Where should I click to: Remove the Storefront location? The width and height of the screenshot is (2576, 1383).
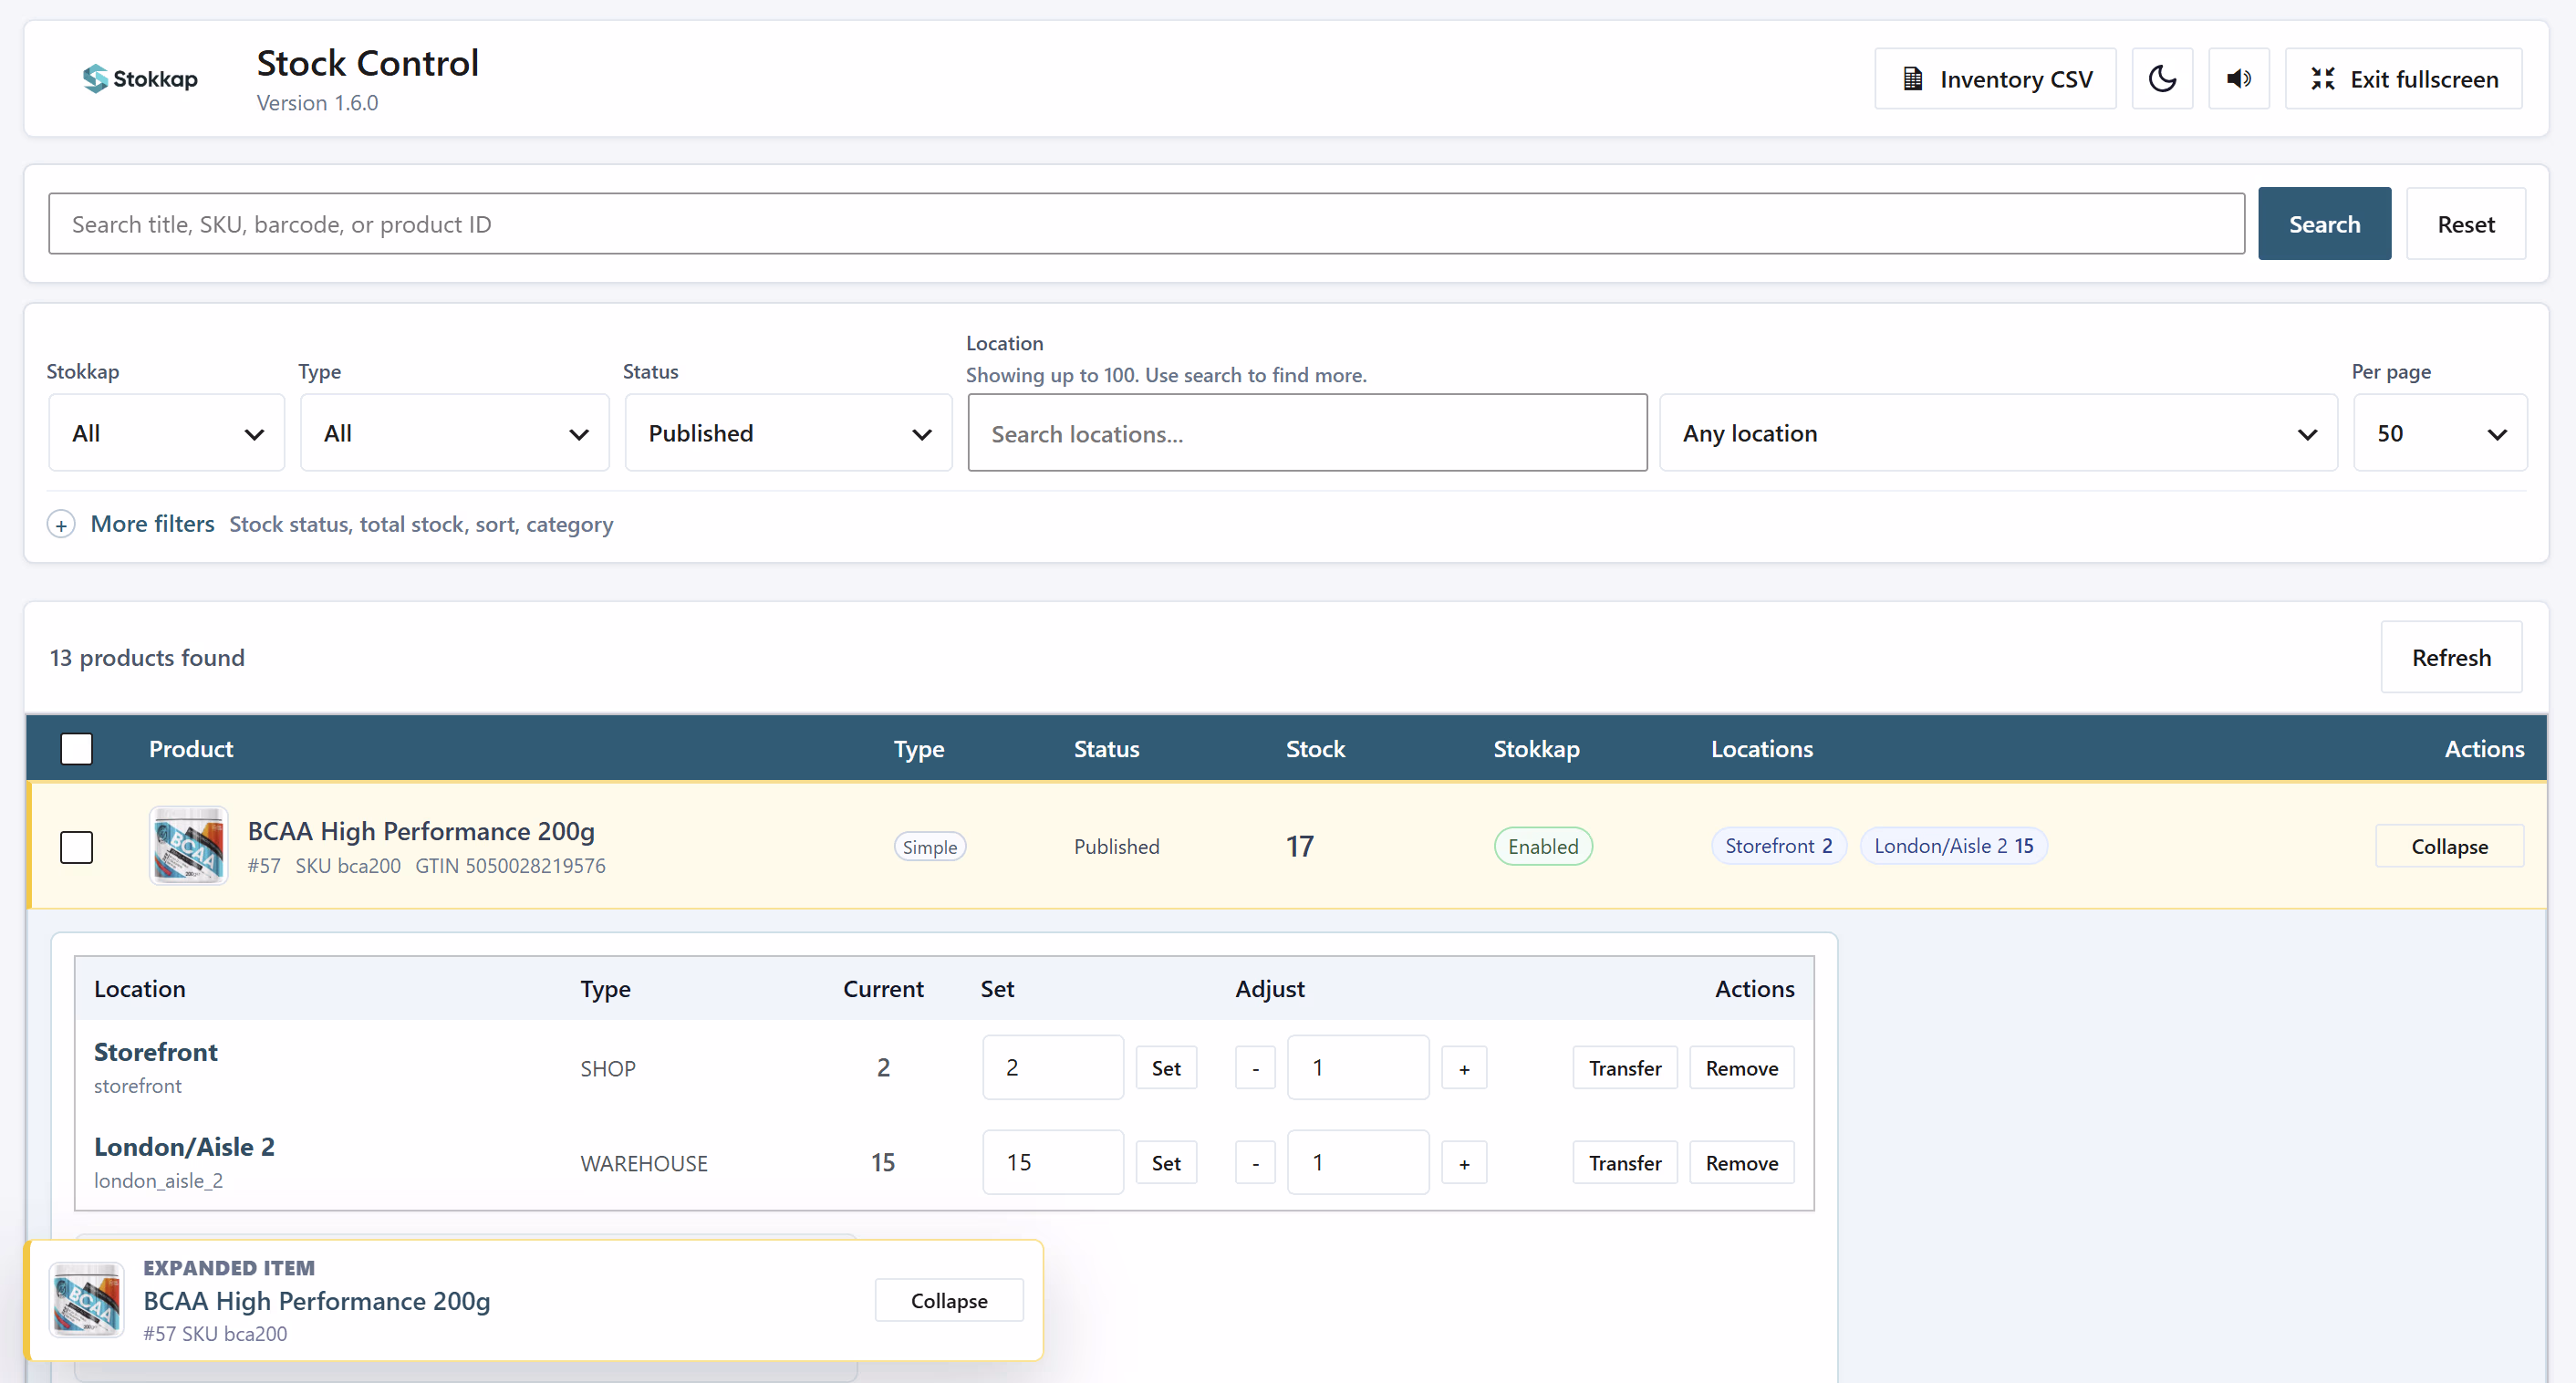(1741, 1068)
